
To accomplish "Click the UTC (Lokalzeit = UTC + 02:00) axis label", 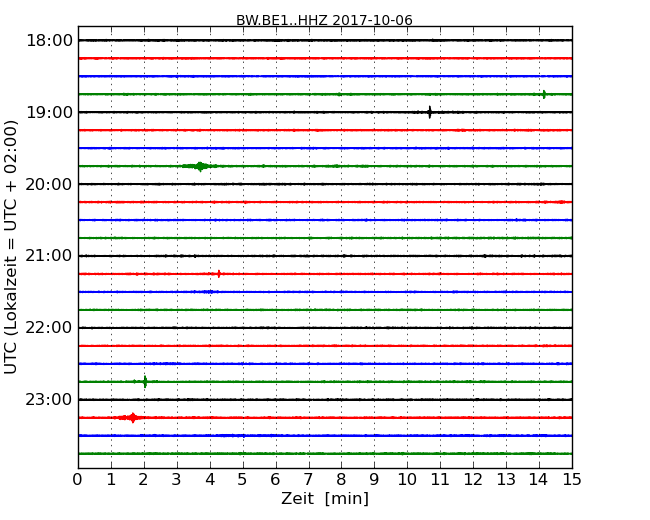I will [x=11, y=247].
